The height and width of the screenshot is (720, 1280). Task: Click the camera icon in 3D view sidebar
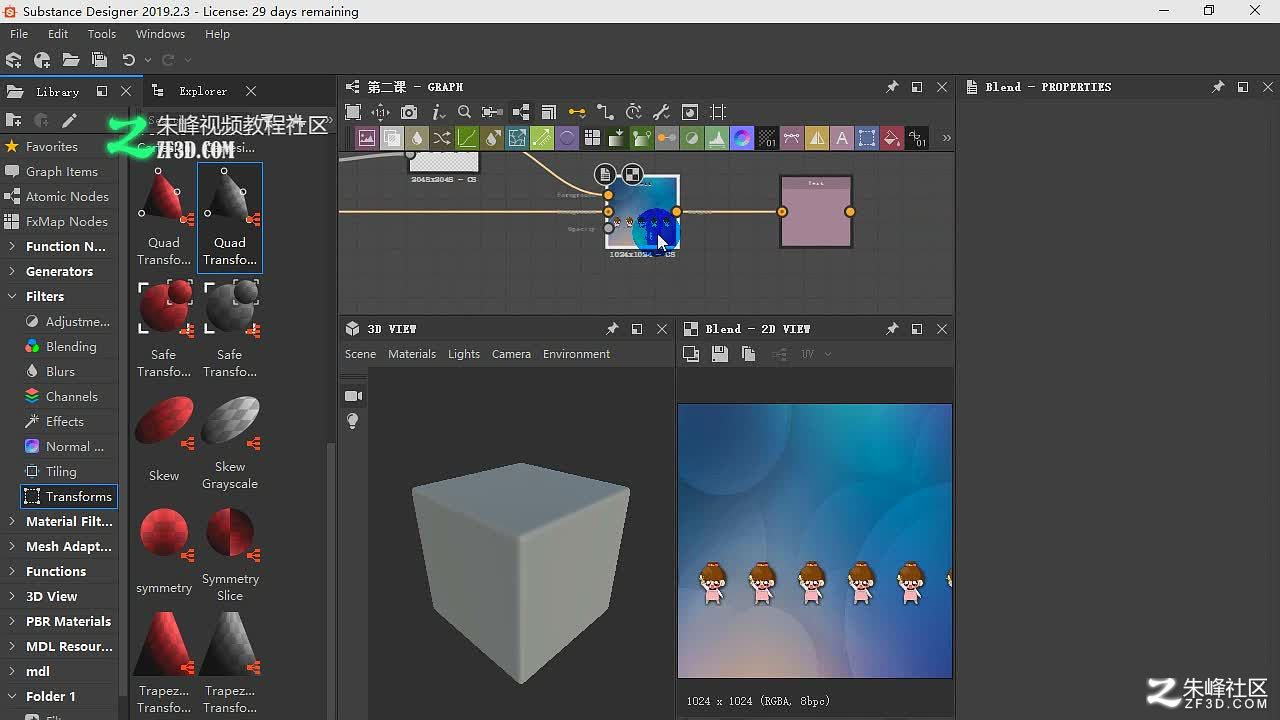pyautogui.click(x=353, y=396)
